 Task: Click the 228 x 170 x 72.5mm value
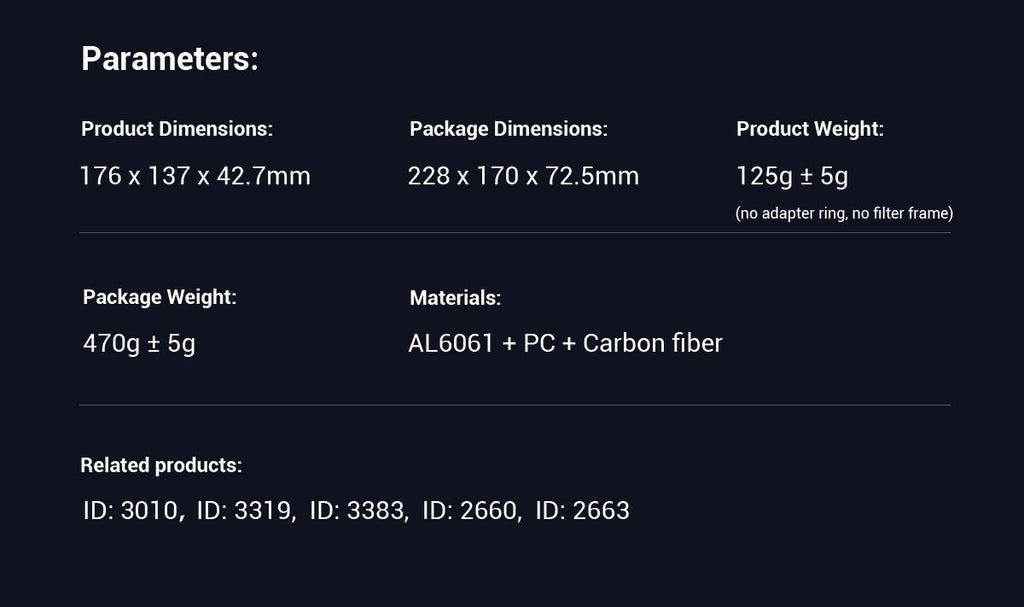[523, 176]
